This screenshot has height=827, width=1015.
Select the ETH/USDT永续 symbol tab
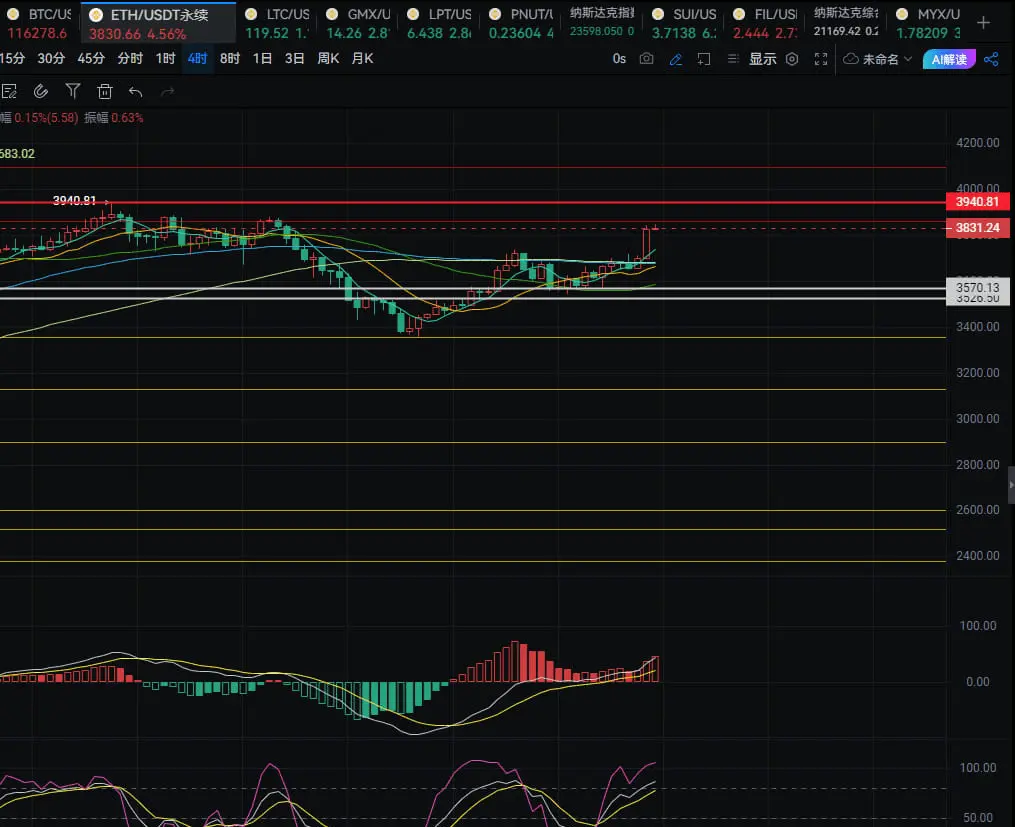pyautogui.click(x=159, y=23)
